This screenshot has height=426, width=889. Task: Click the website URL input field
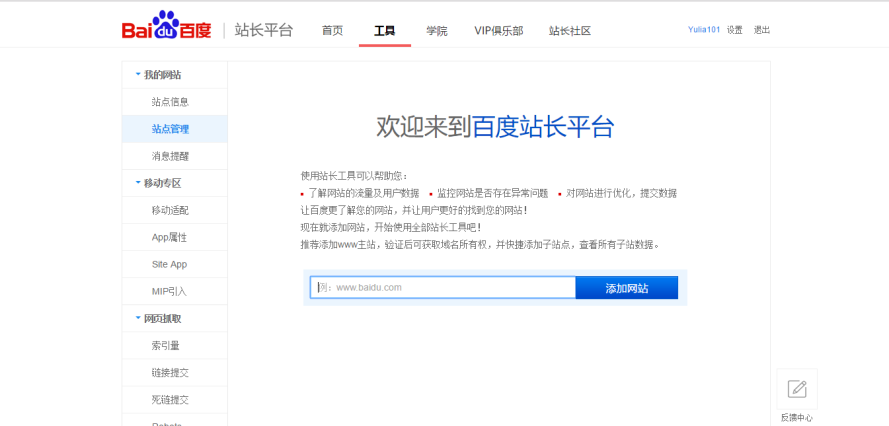pos(443,288)
